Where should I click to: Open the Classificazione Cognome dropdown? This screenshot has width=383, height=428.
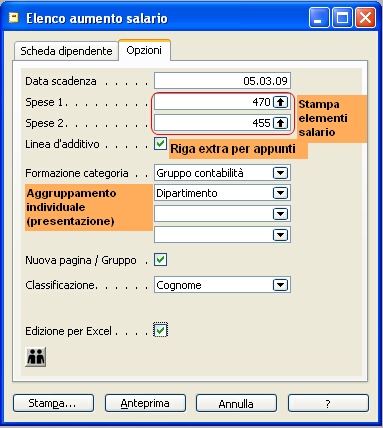pyautogui.click(x=280, y=285)
